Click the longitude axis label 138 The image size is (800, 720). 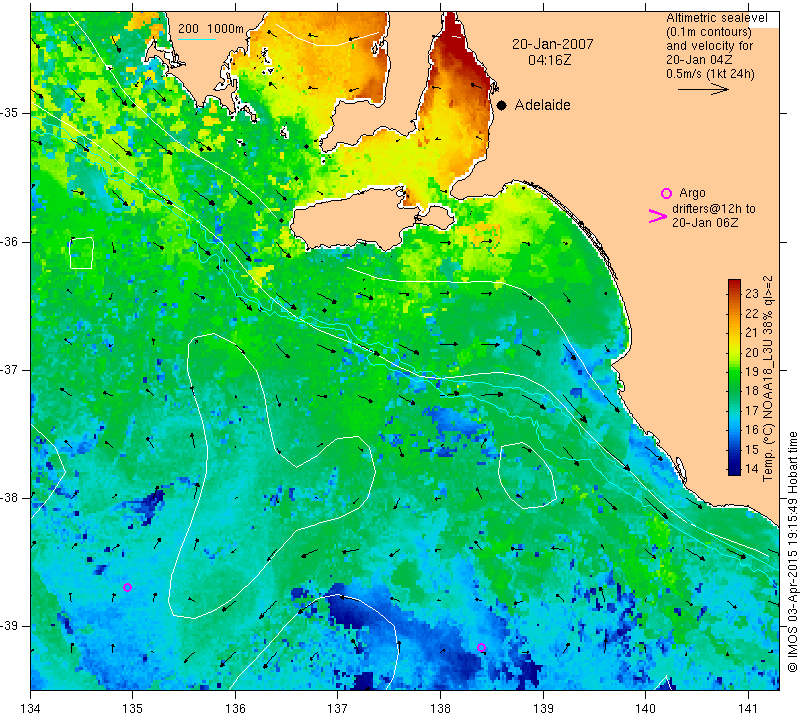pos(440,709)
